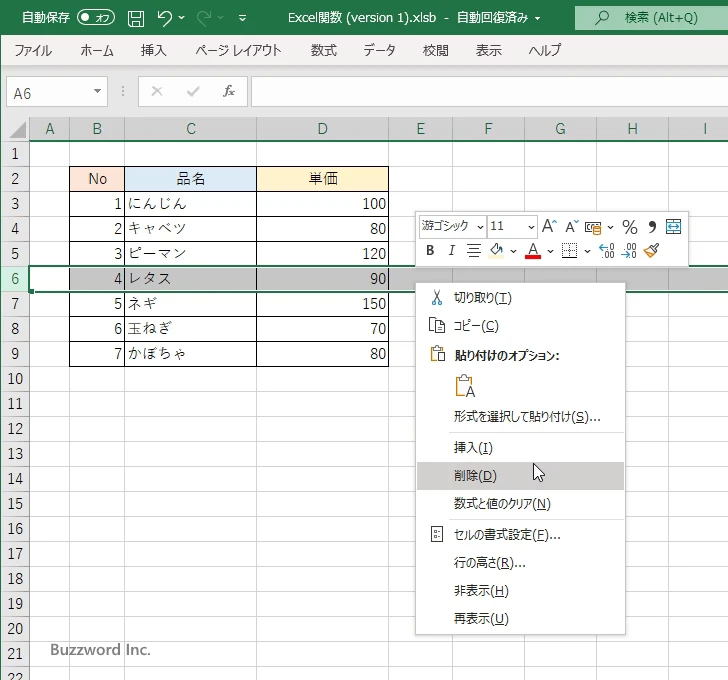
Task: Click the Decrease Decimal icon
Action: pyautogui.click(x=629, y=251)
